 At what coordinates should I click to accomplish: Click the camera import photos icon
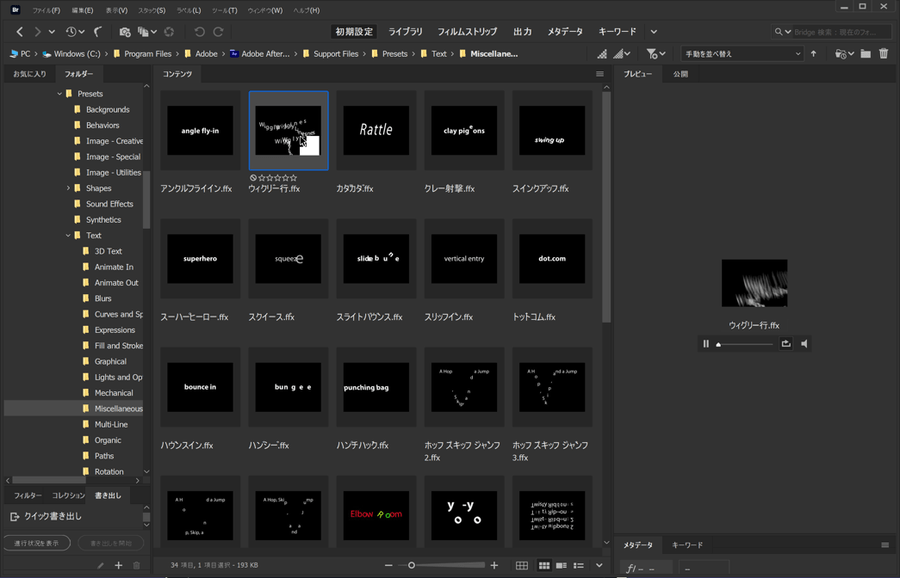(125, 32)
